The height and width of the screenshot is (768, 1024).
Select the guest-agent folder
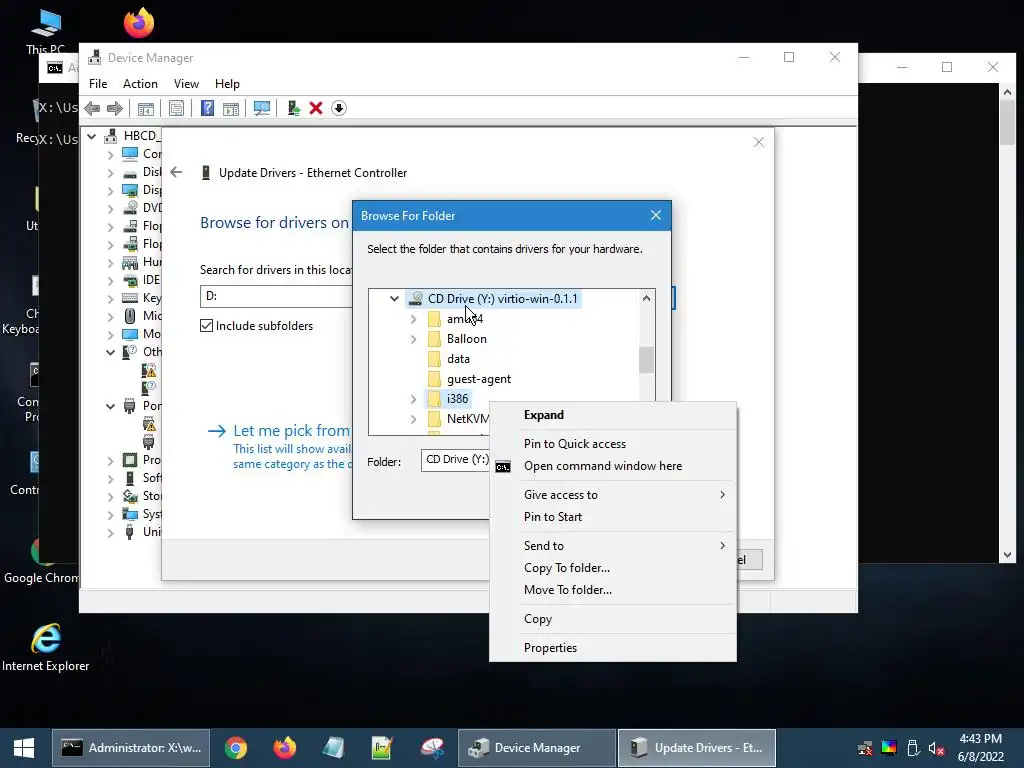[479, 379]
